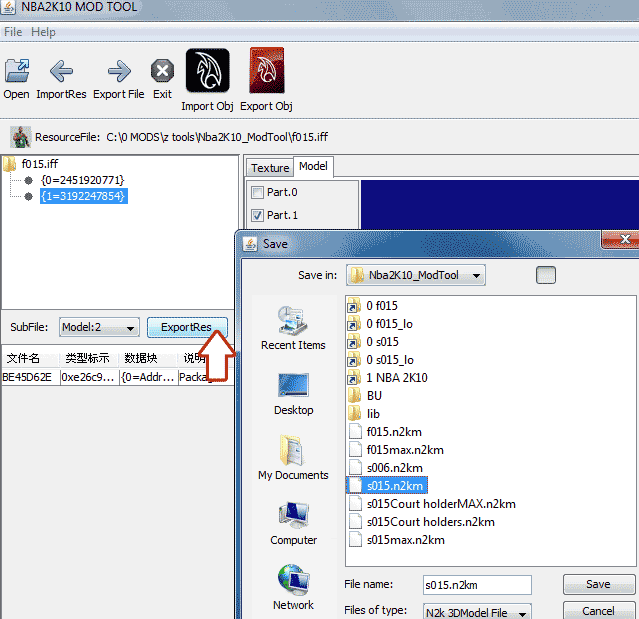Click the 文件名 column header
The height and width of the screenshot is (619, 639).
click(x=30, y=358)
